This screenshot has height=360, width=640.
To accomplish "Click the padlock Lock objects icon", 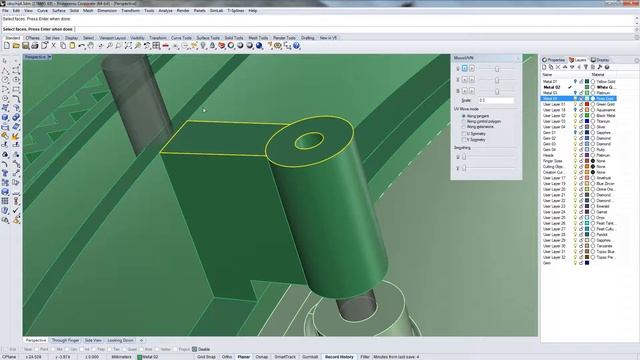I will [x=212, y=46].
